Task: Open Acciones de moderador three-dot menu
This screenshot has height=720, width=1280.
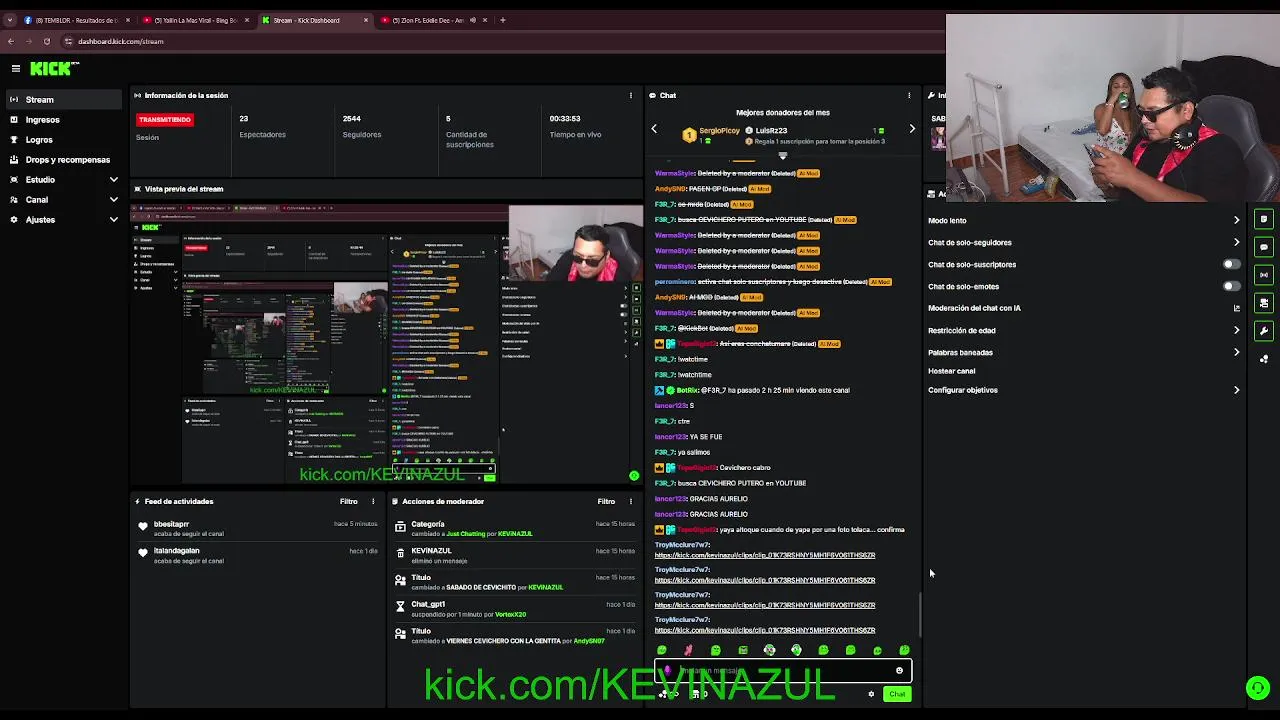Action: pos(631,502)
